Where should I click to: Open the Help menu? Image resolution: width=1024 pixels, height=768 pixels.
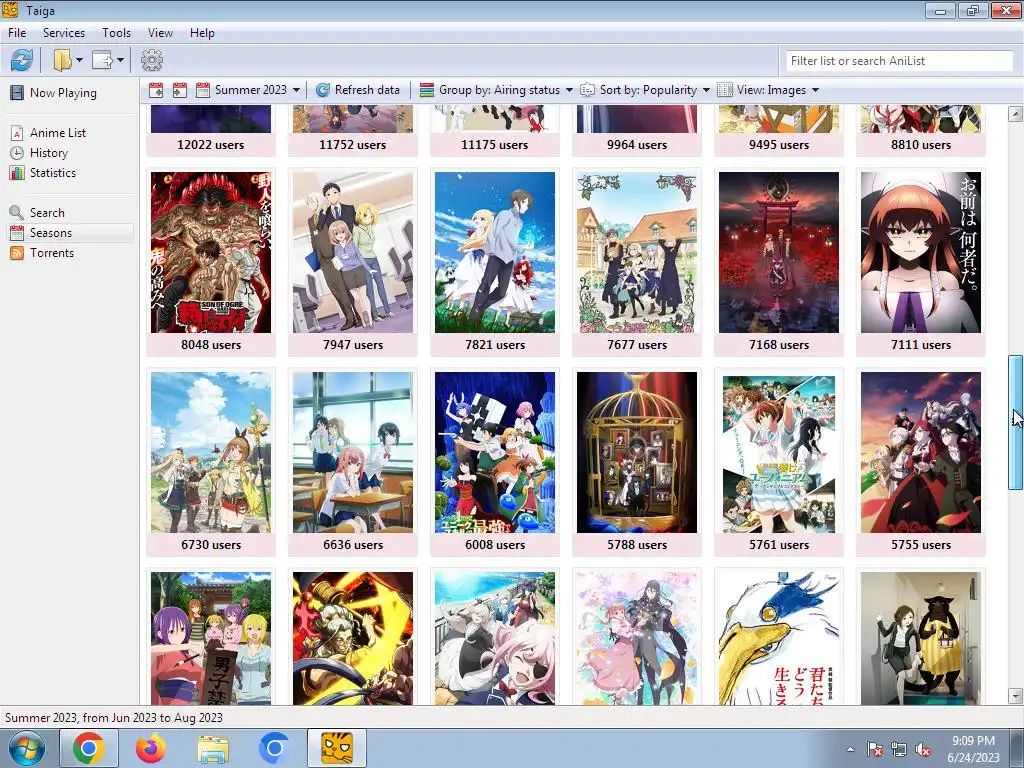202,33
